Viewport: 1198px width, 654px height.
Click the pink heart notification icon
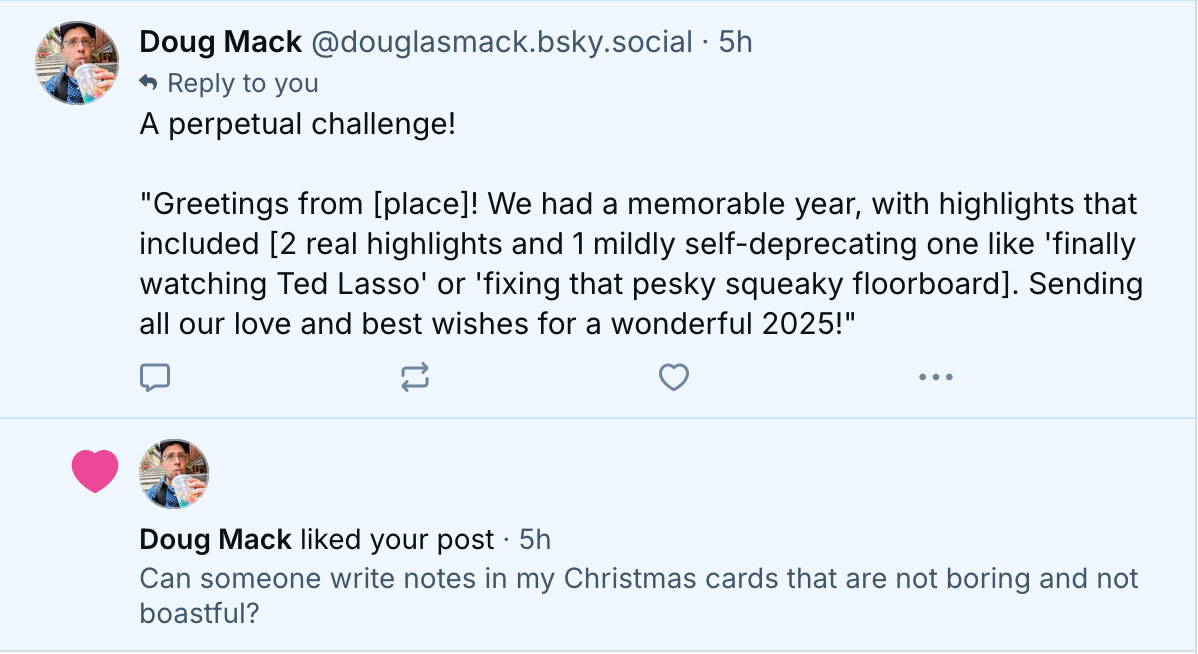coord(95,471)
